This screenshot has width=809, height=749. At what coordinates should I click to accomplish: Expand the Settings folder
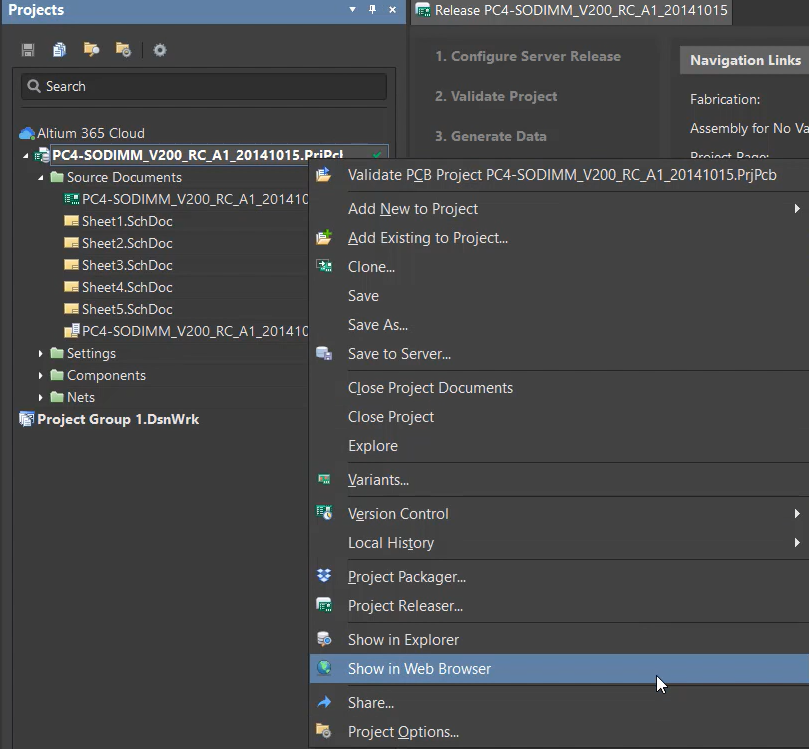point(42,353)
